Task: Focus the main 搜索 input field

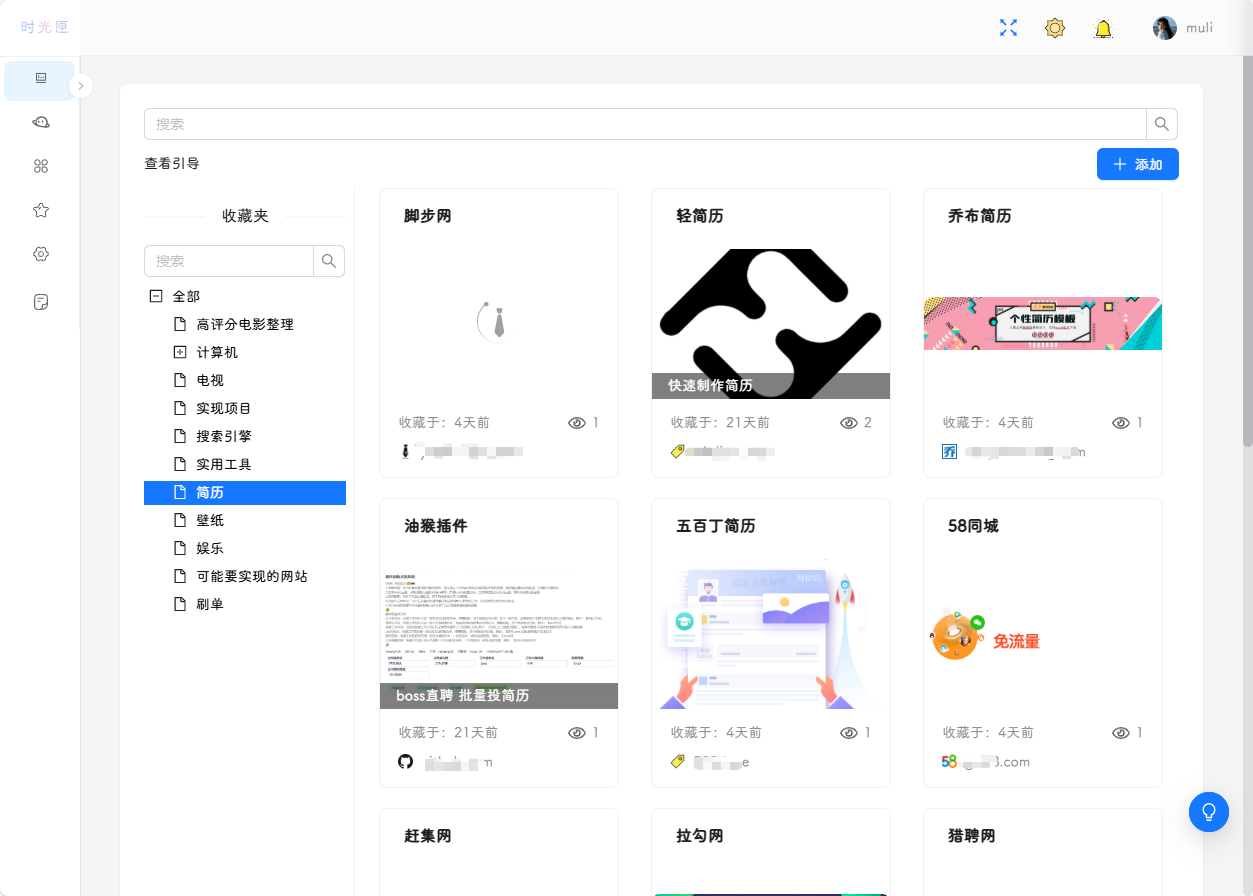Action: coord(645,124)
